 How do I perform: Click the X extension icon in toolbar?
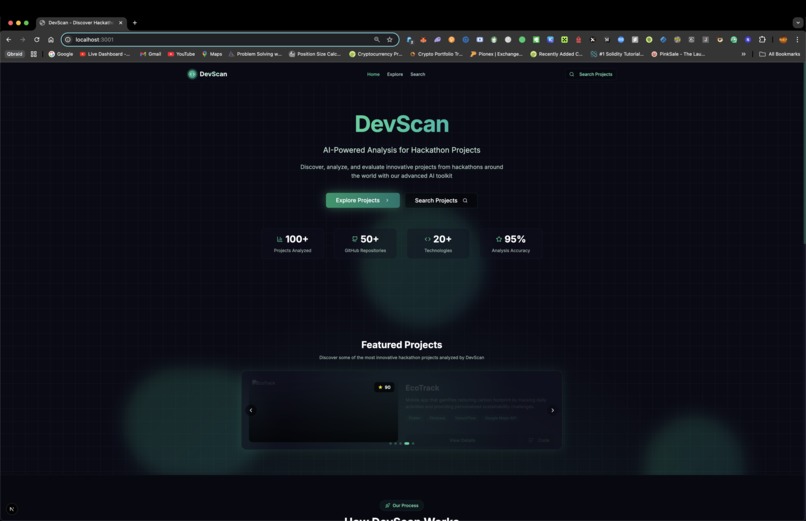[592, 40]
